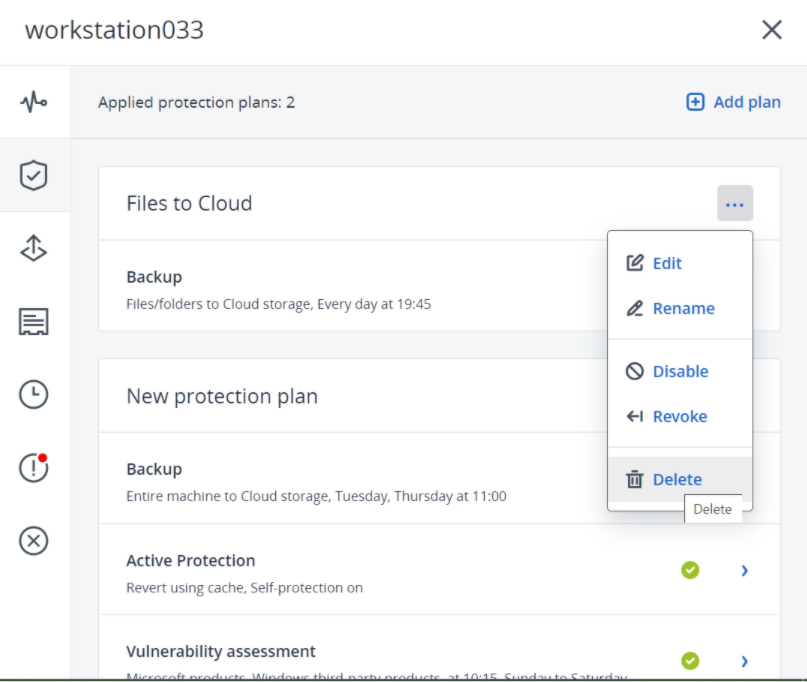Viewport: 807px width, 682px height.
Task: Choose Revoke from the plan menu
Action: point(680,416)
